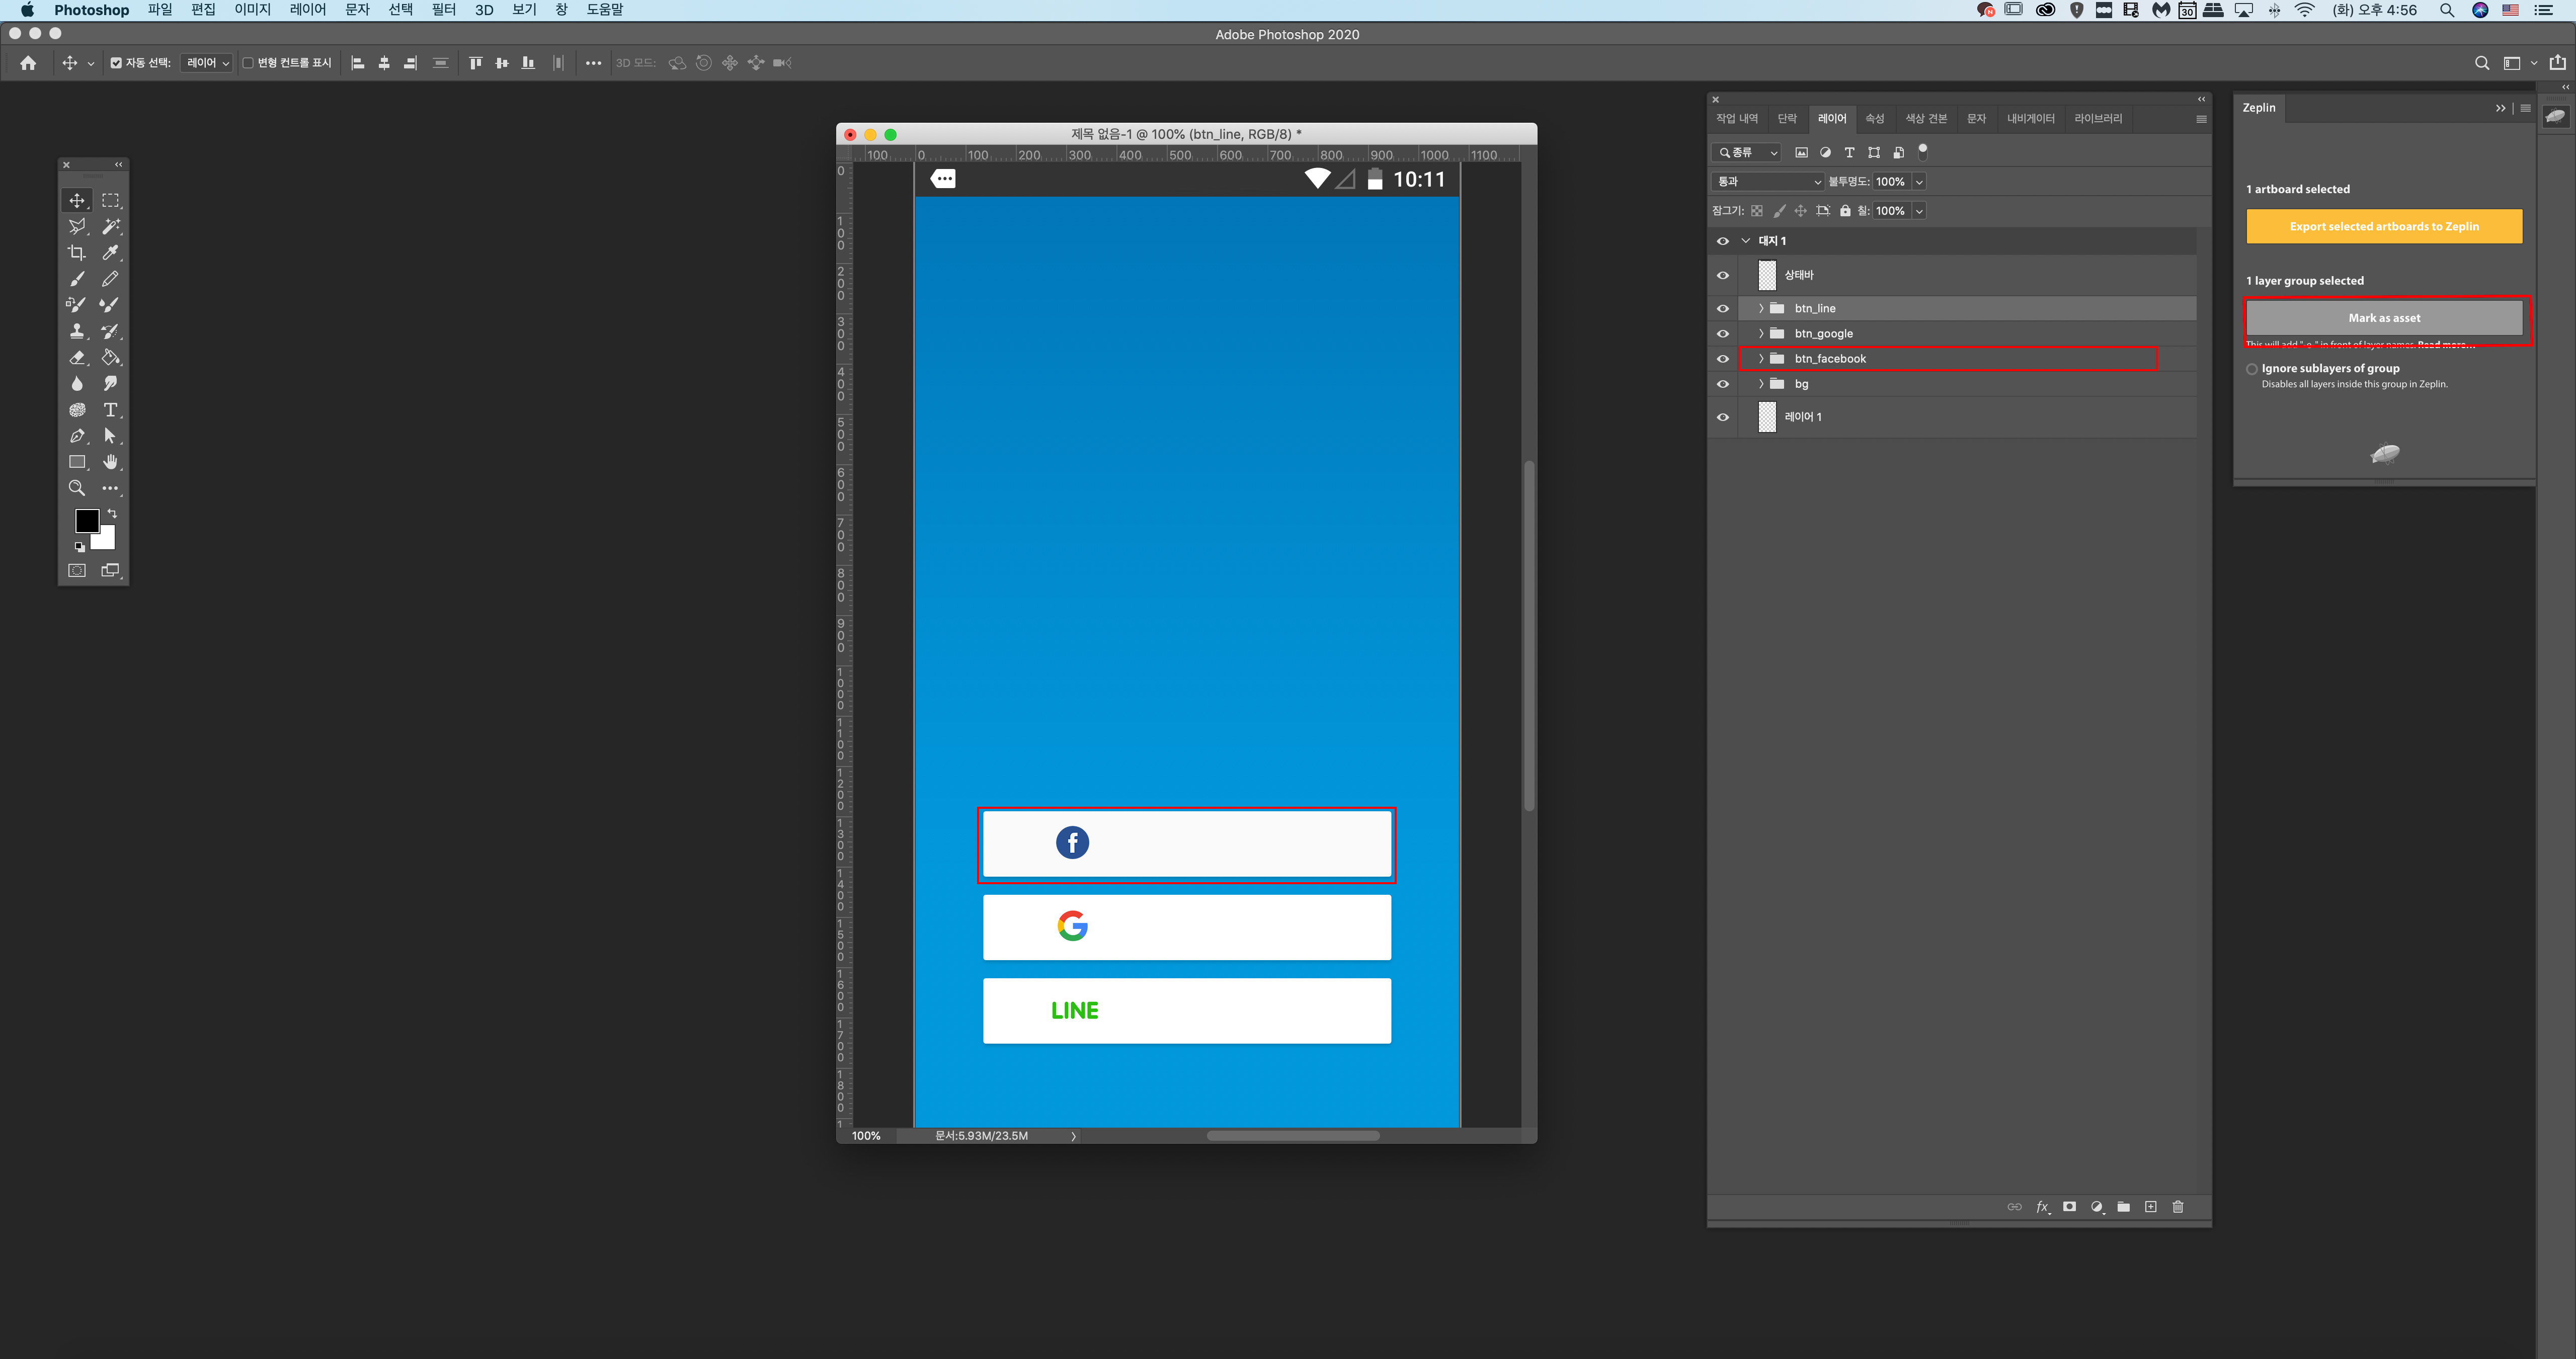Open the layer style fx menu
2576x1359 pixels.
point(2042,1207)
